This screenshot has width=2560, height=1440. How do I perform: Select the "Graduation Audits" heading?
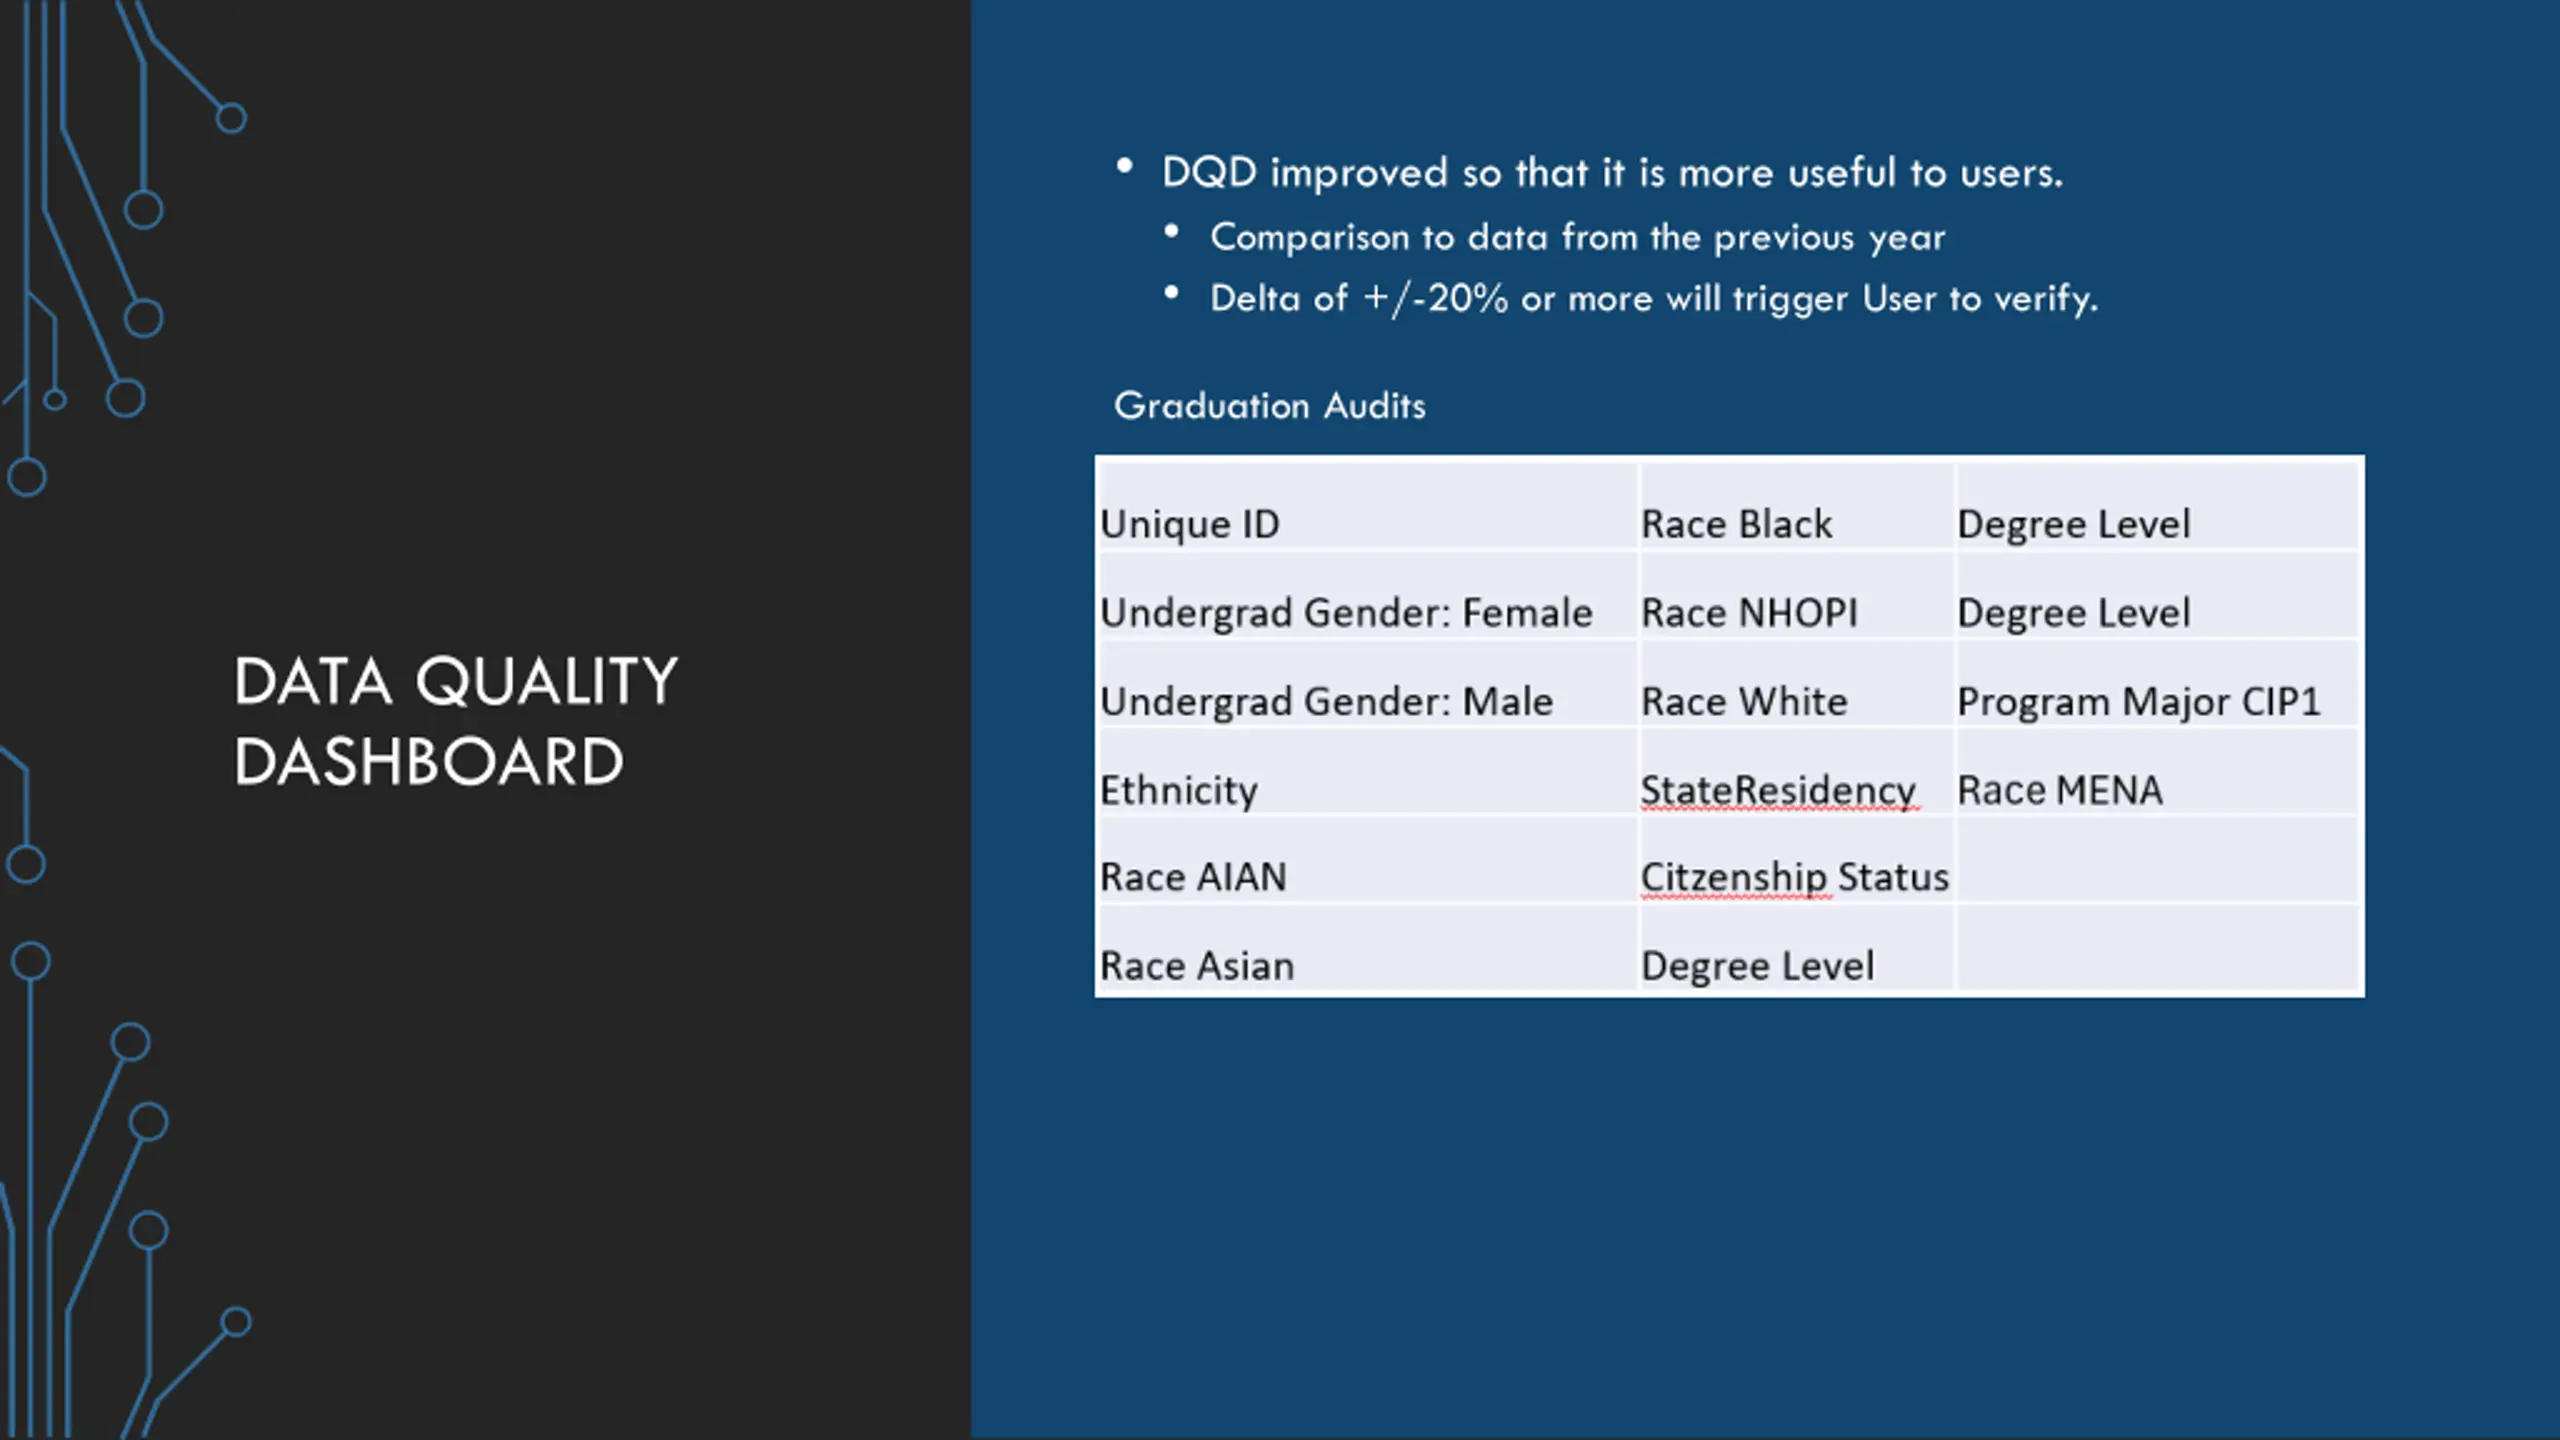click(1270, 405)
